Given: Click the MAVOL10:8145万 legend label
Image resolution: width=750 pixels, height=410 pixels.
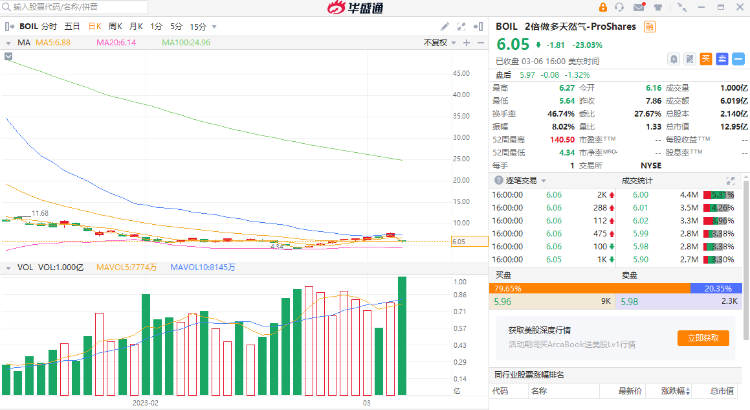Looking at the screenshot, I should point(203,267).
